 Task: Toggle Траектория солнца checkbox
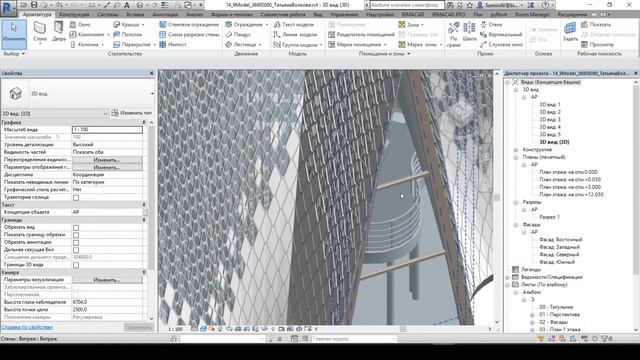[x=76, y=198]
